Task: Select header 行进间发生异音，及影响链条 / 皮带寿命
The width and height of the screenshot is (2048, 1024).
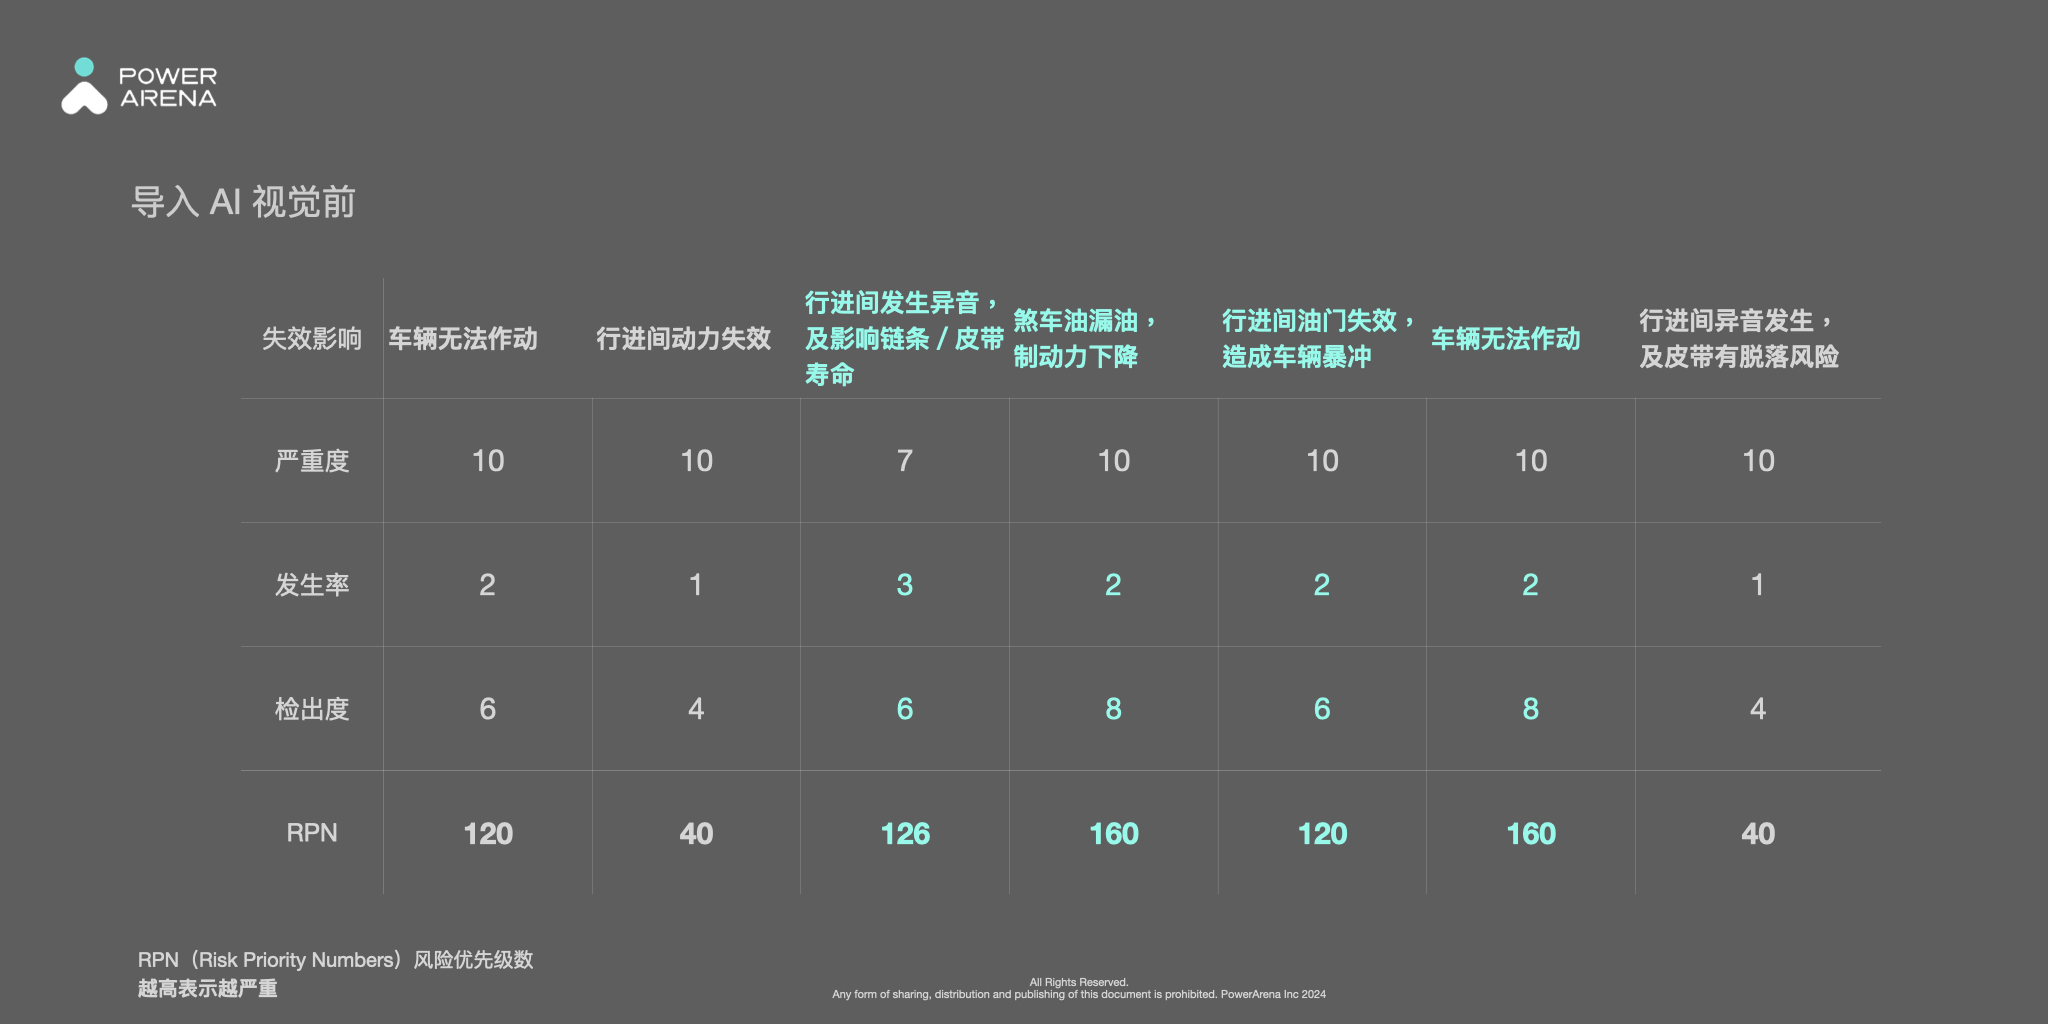Action: 904,339
